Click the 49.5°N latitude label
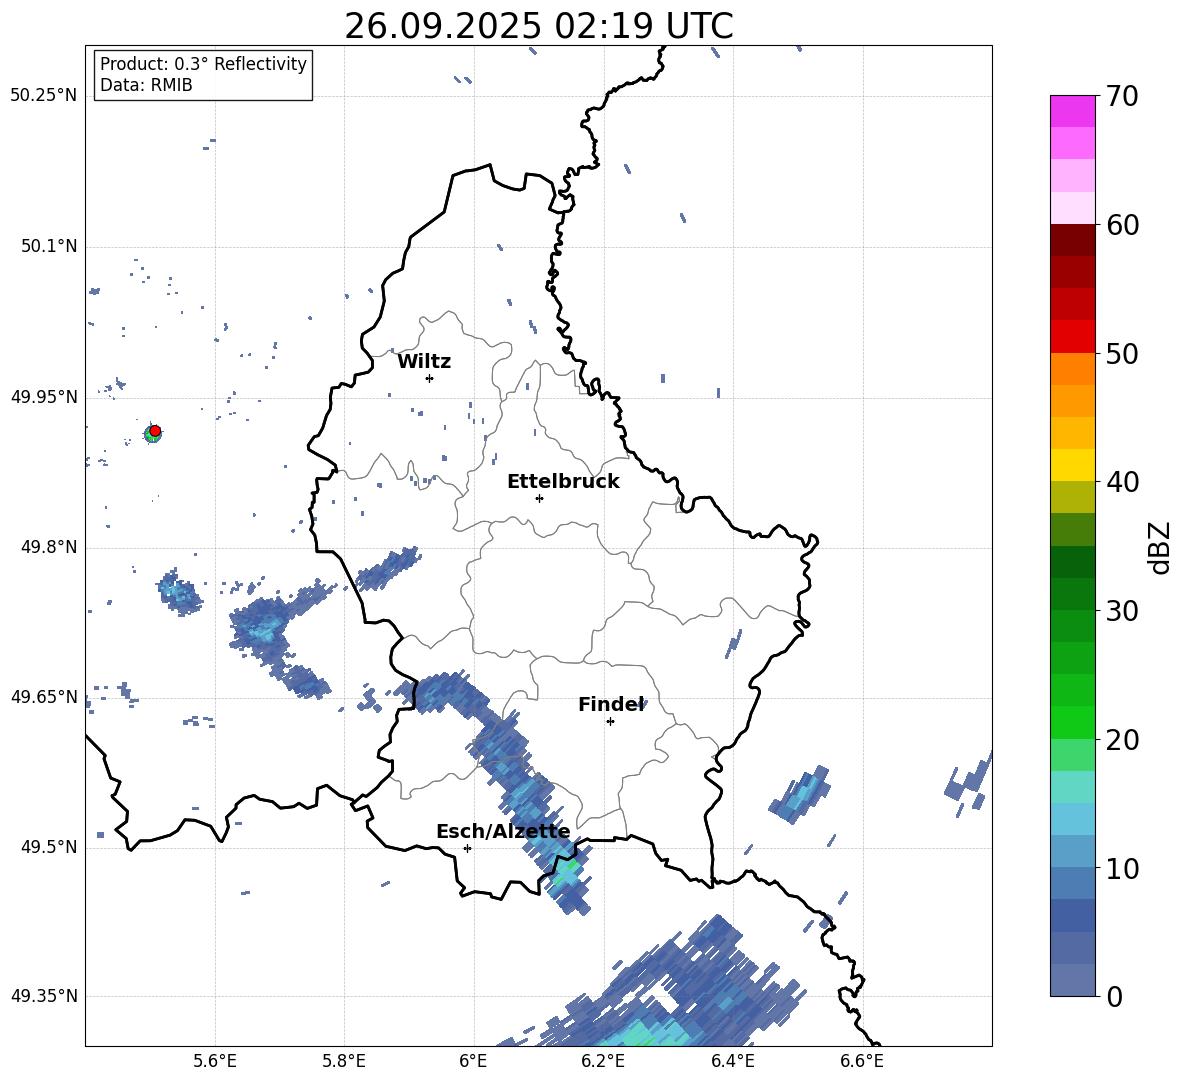 click(49, 847)
